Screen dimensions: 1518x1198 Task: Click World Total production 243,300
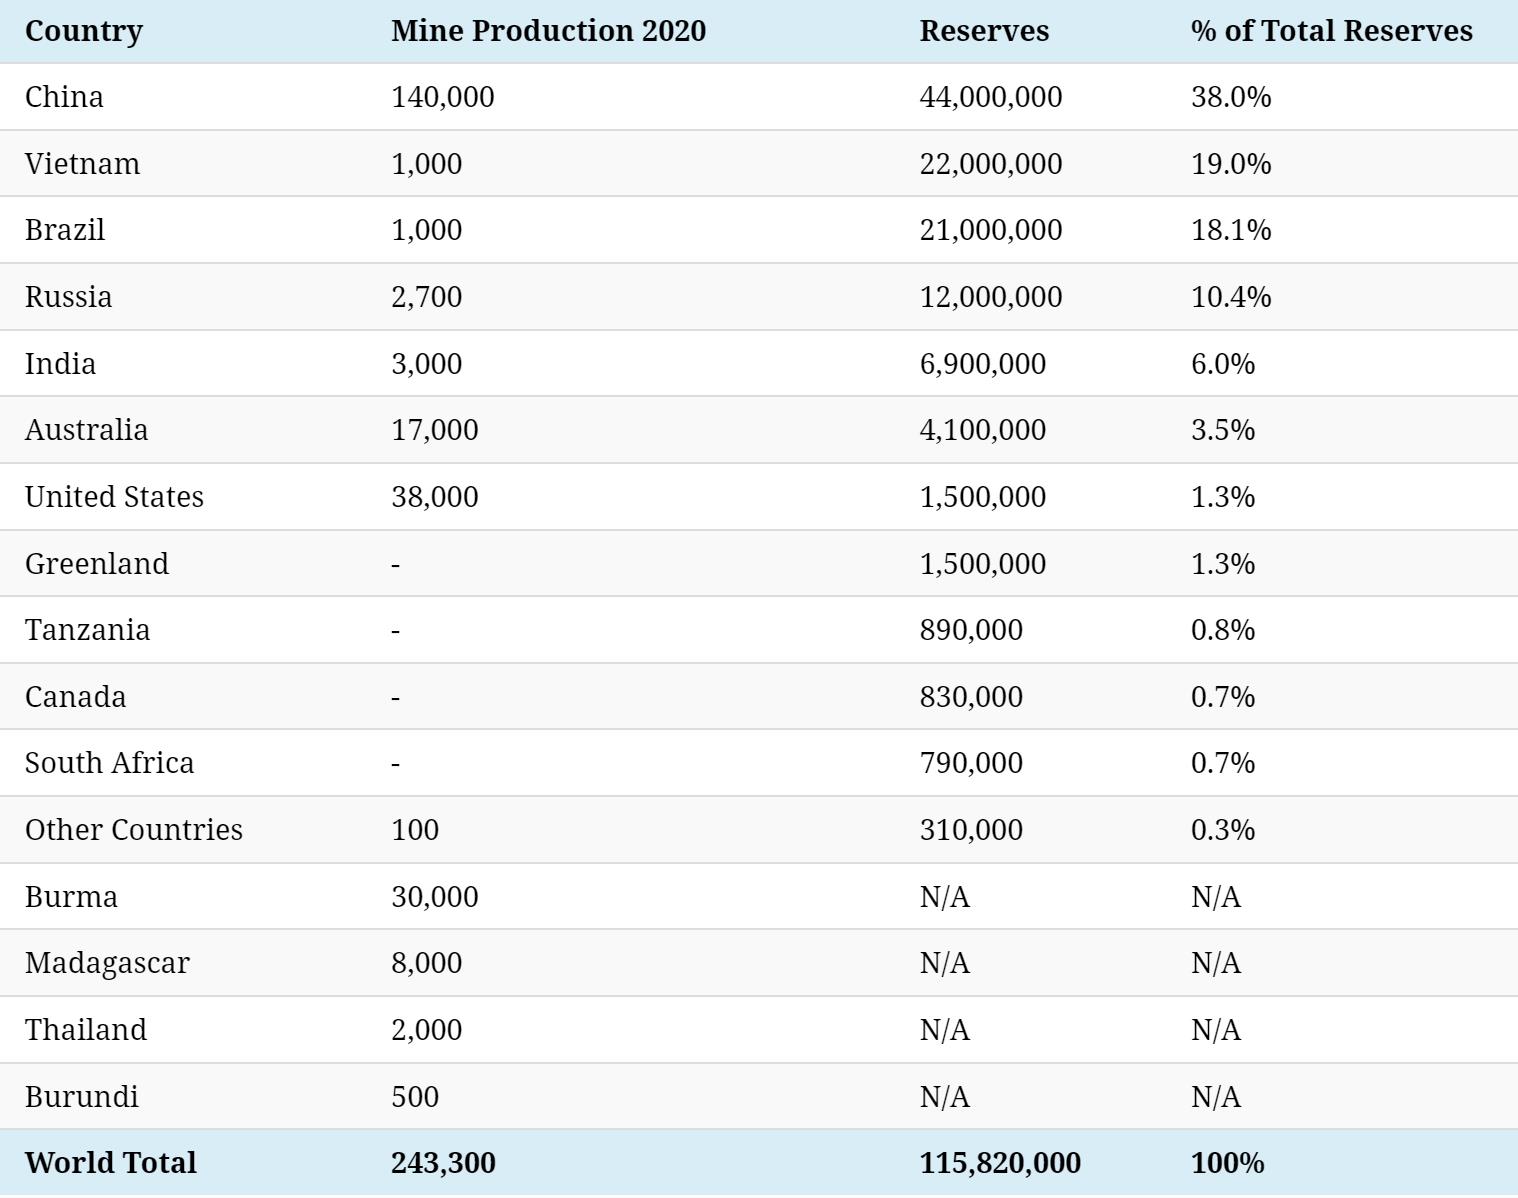(443, 1163)
